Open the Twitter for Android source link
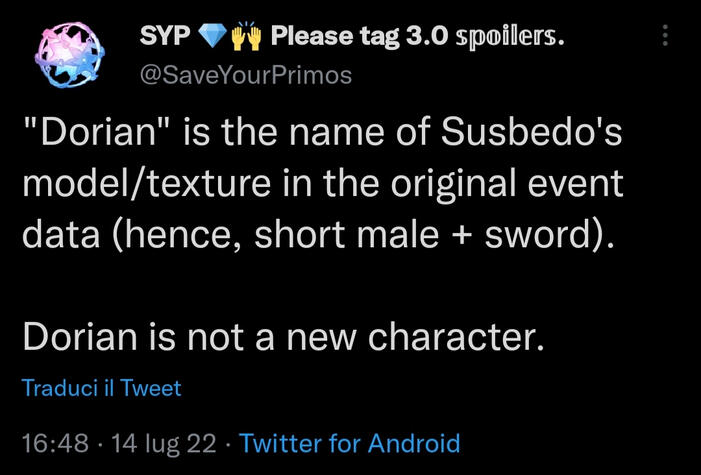 (350, 443)
